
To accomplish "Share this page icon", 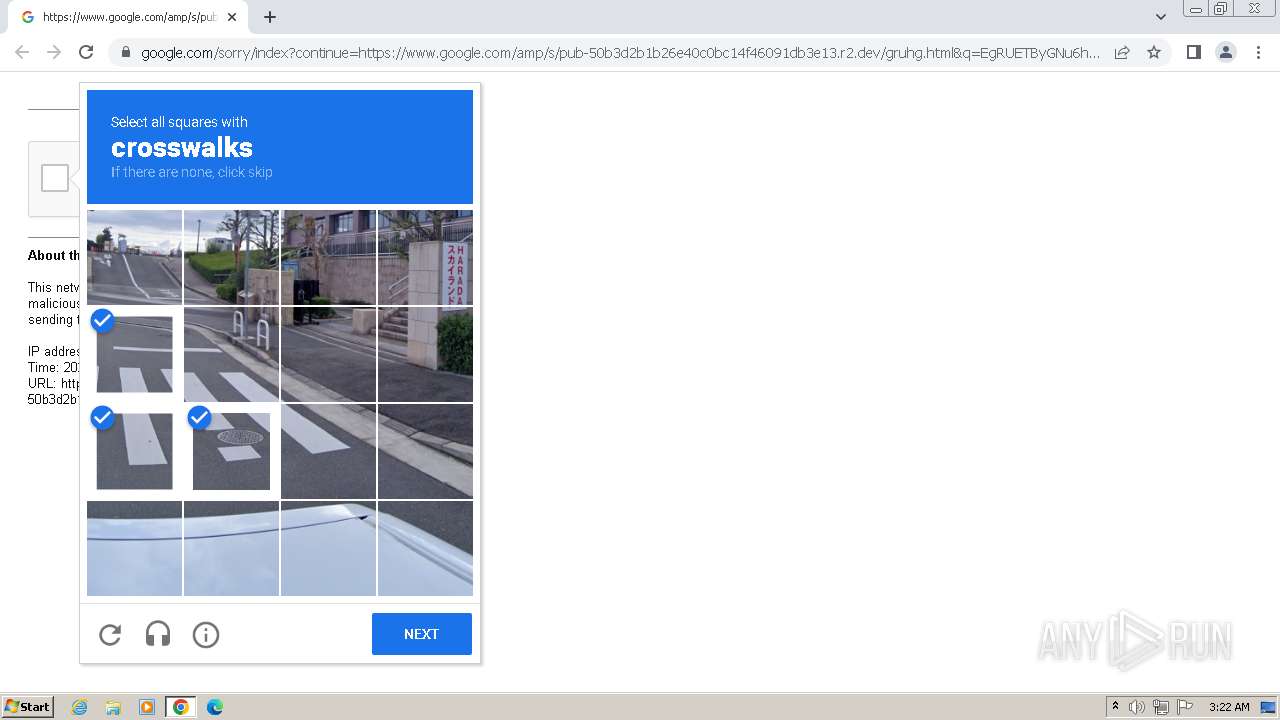I will [1122, 52].
